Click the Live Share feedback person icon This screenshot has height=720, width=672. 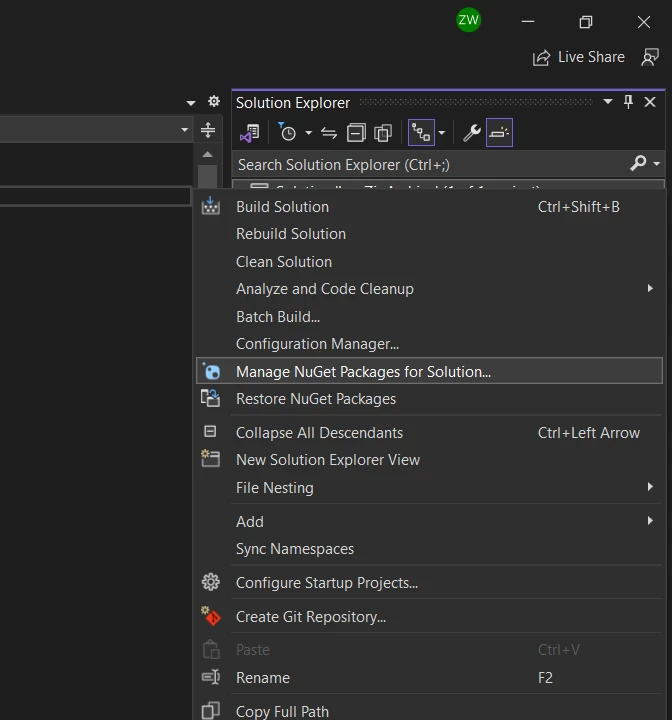tap(651, 57)
